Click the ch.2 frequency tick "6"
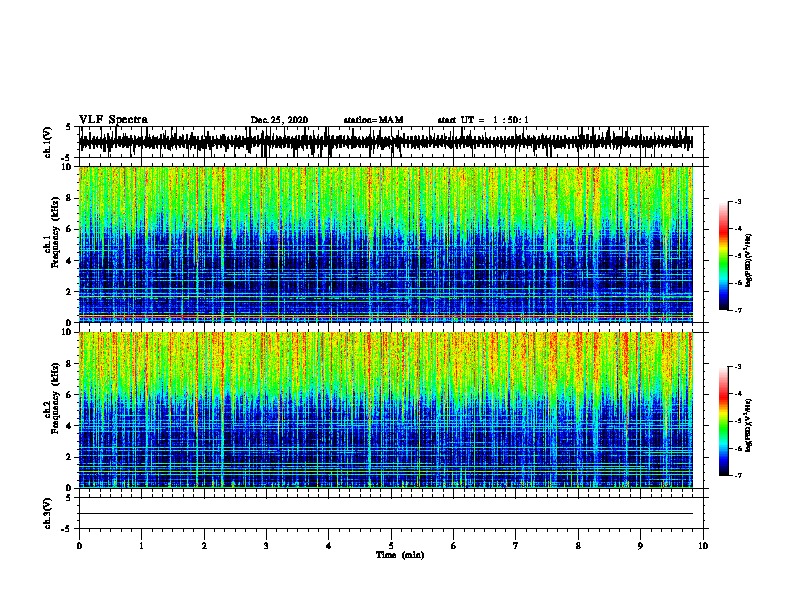Viewport: 792px width, 612px height. coord(71,395)
